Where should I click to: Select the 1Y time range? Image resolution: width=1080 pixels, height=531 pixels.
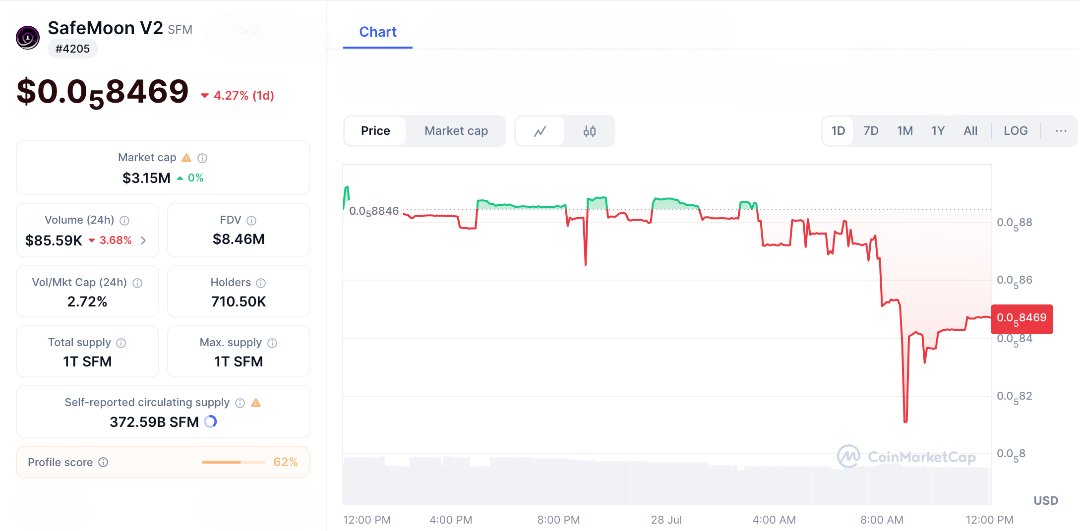(x=938, y=131)
